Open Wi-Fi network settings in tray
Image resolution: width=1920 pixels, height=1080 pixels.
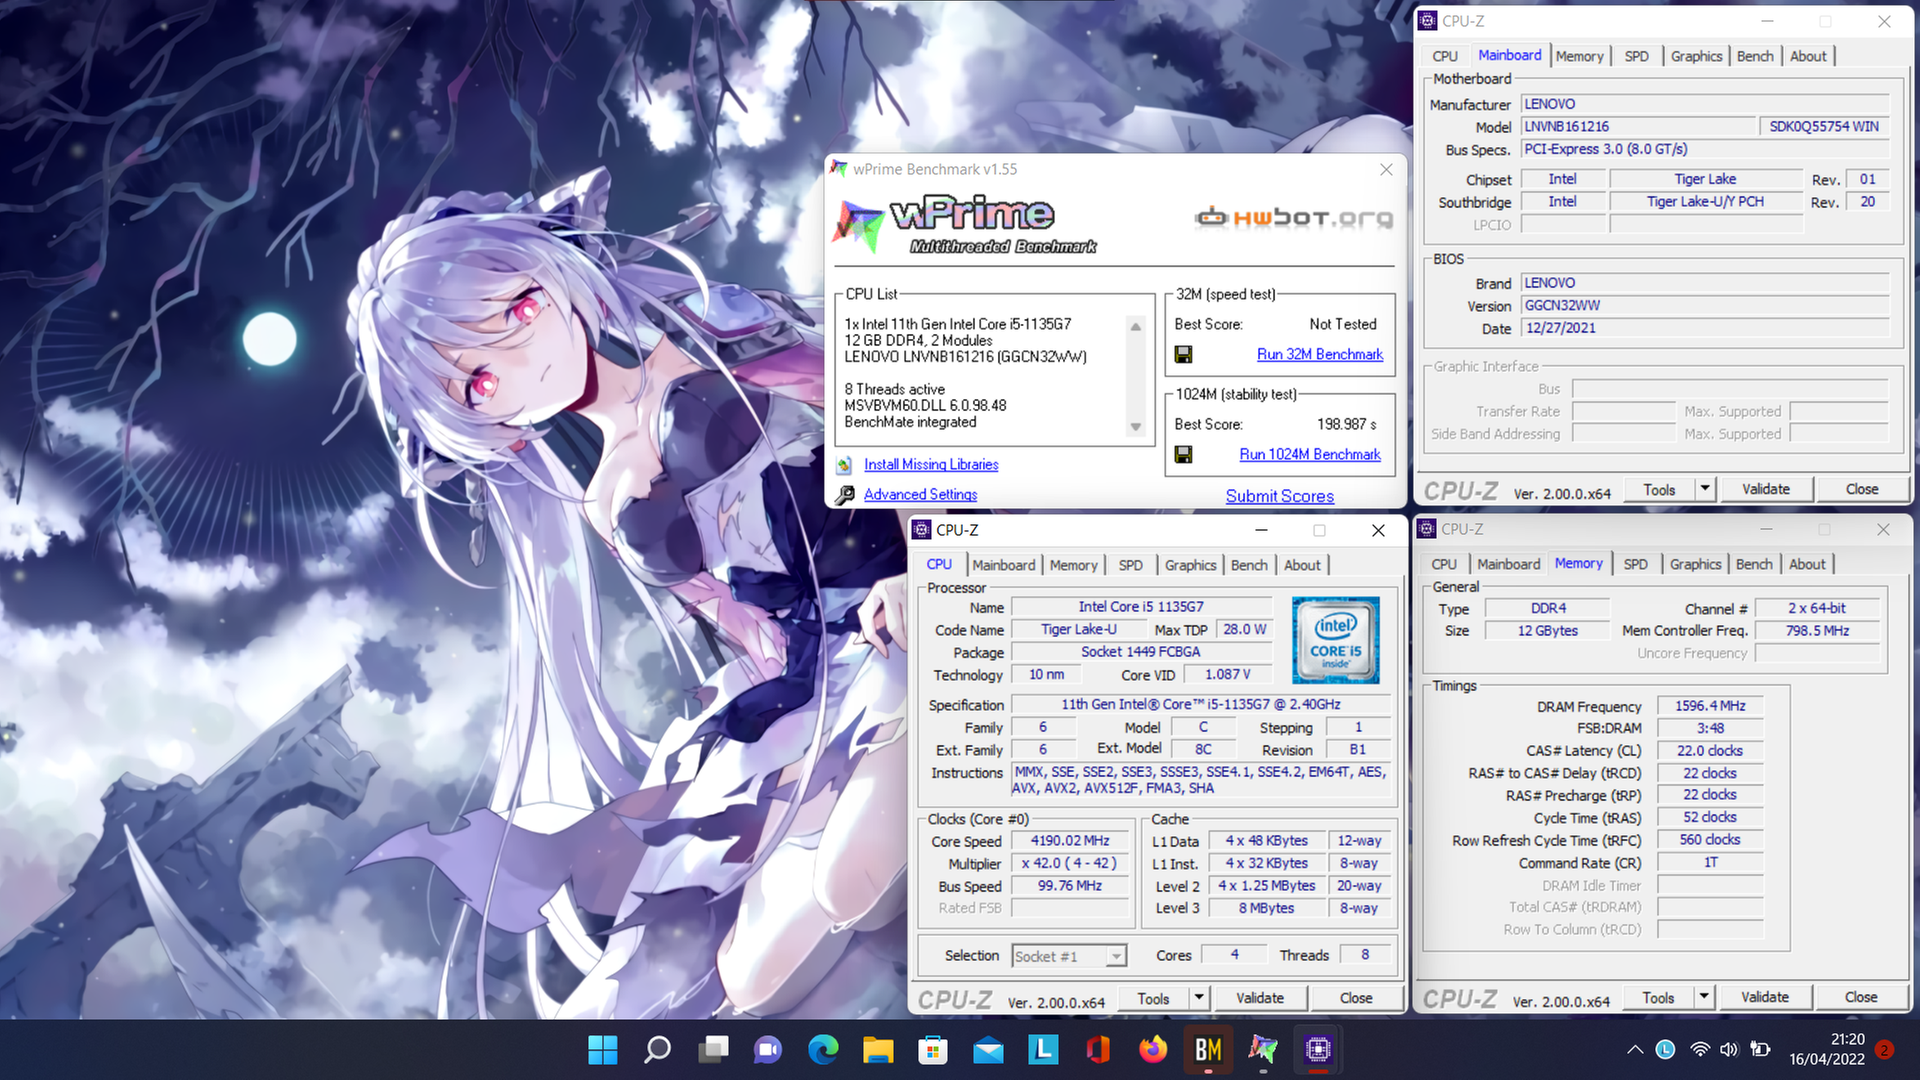pos(1700,1049)
